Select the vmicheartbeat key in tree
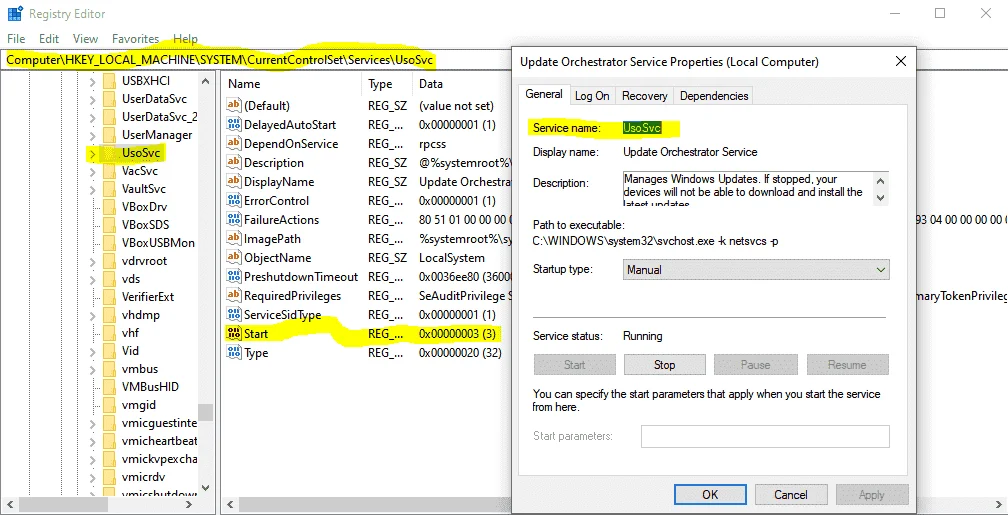 coord(159,441)
